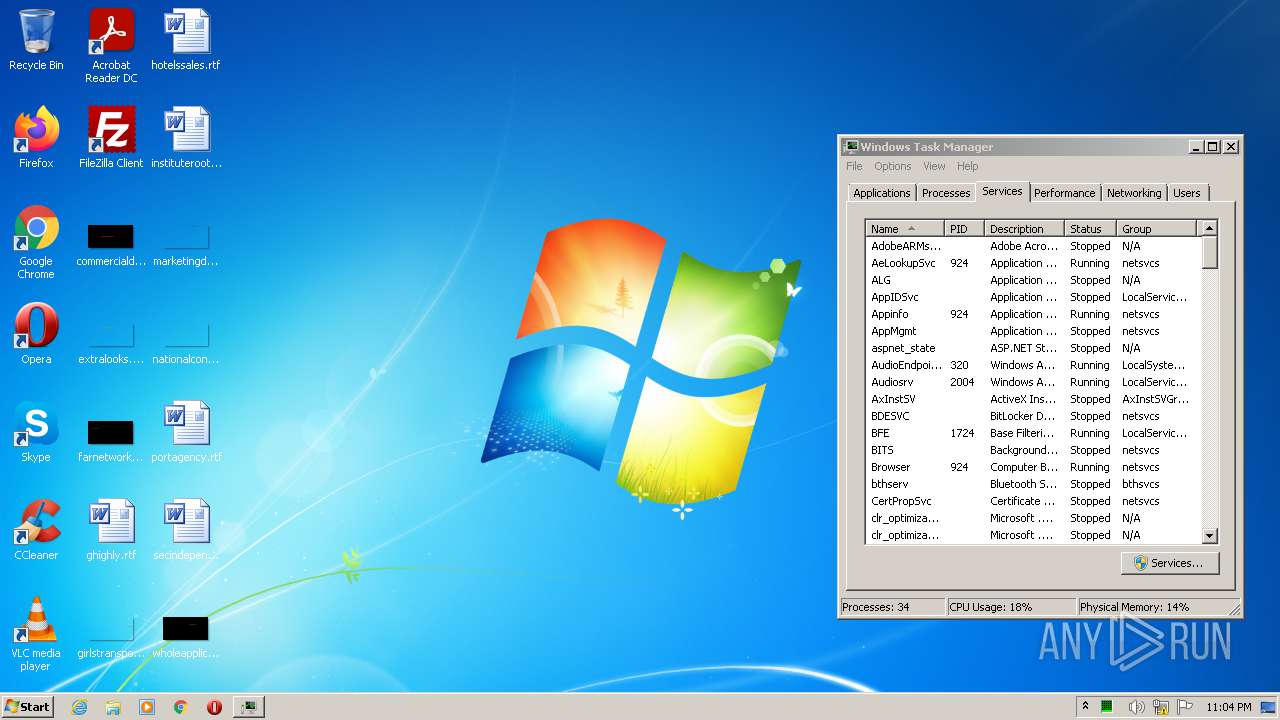Image resolution: width=1280 pixels, height=720 pixels.
Task: Select Google Chrome desktop shortcut
Action: [36, 242]
